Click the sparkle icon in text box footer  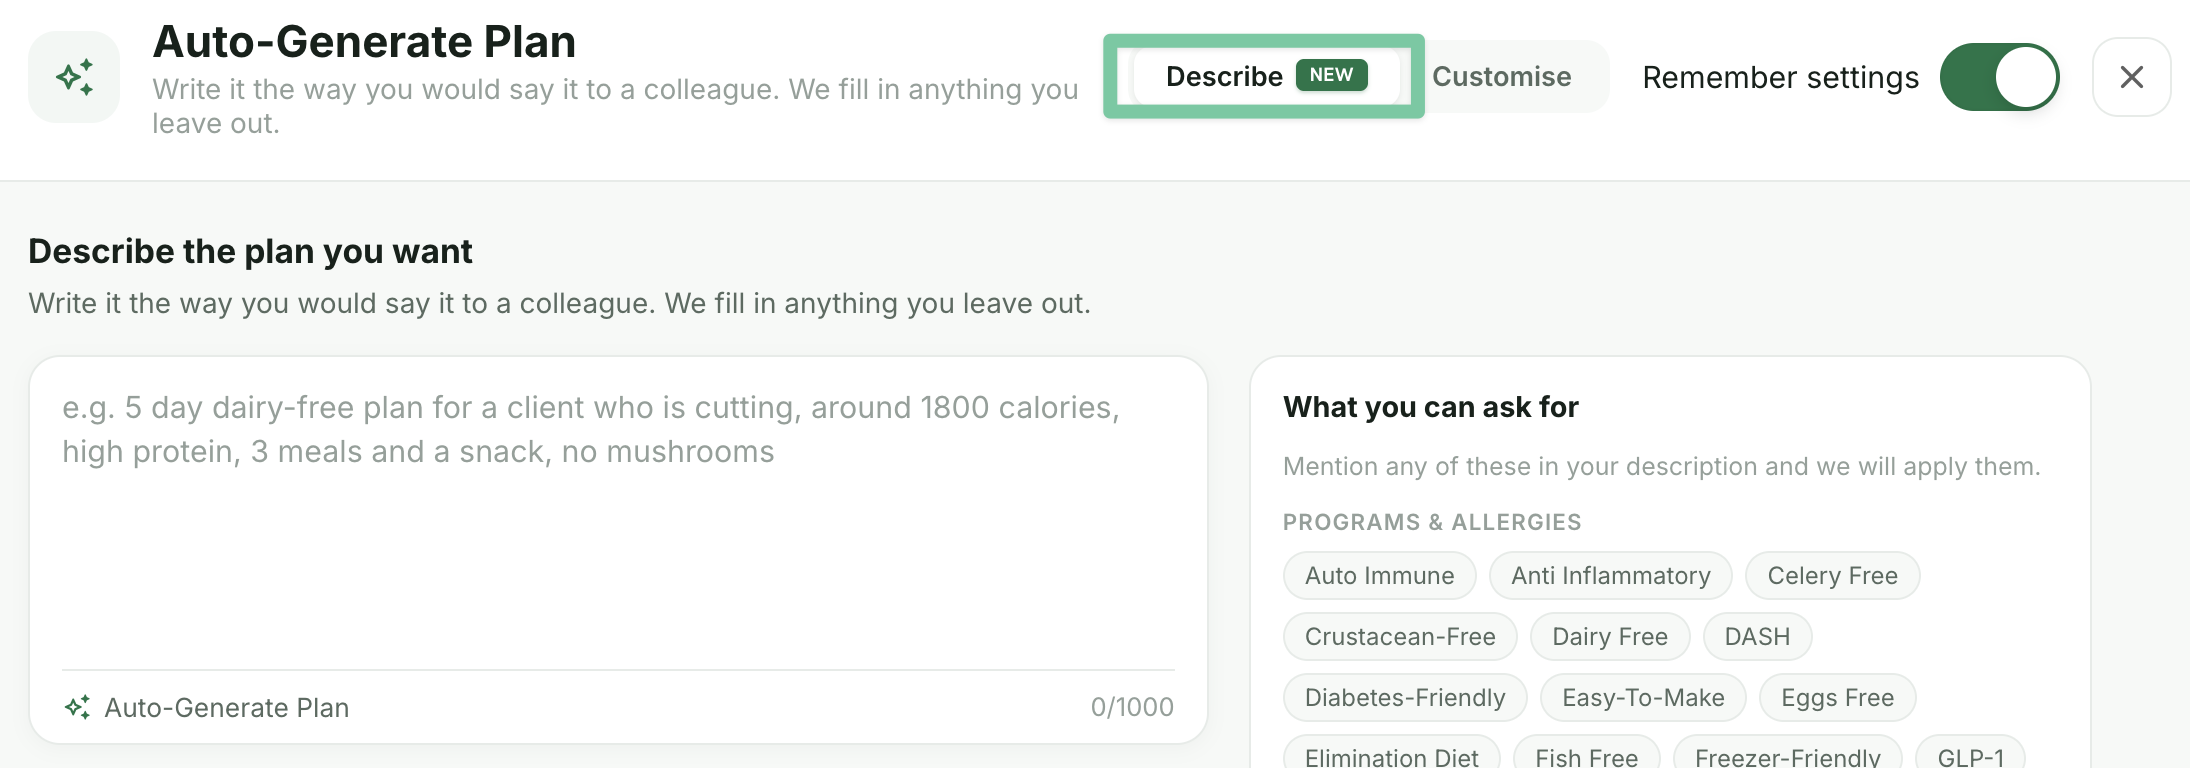point(77,707)
